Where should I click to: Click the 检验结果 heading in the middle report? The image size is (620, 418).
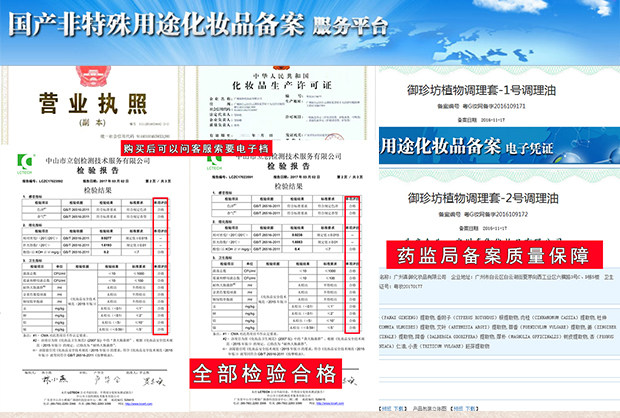(289, 186)
